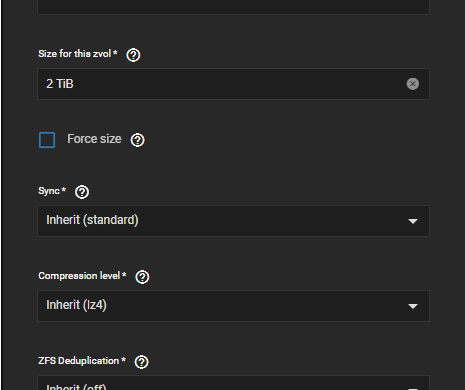Place the cursor after the 2 TiB text

pos(75,84)
